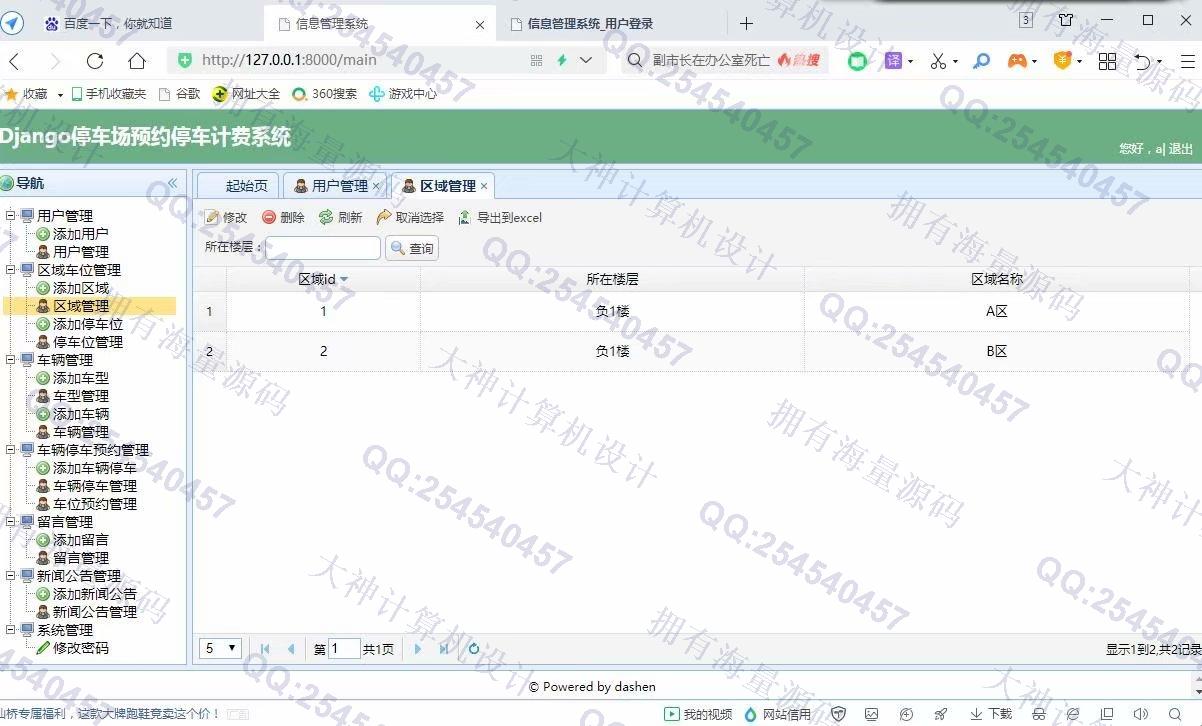Click the 删除 delete toolbar button
The image size is (1202, 726).
tap(283, 217)
